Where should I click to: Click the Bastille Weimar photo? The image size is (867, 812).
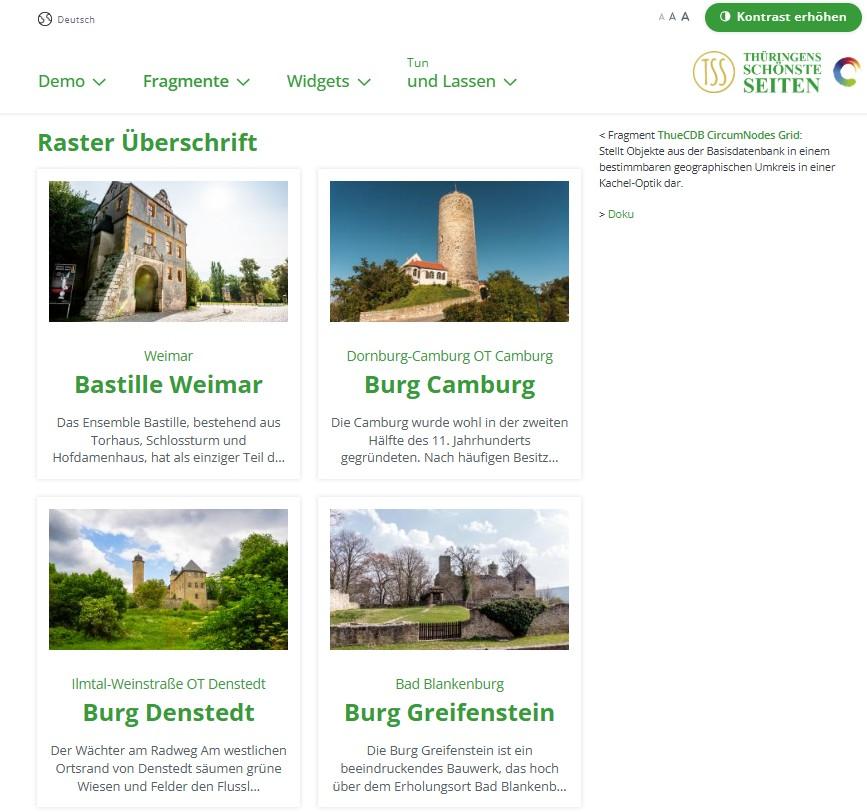(169, 252)
